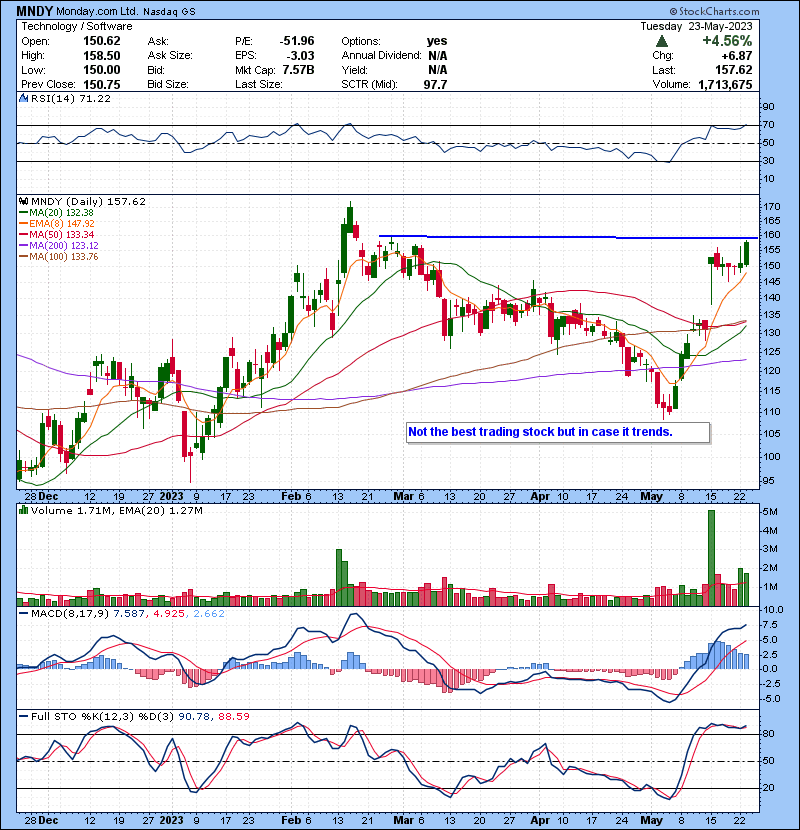Click the EMA(8) 147.92 legend entry
The width and height of the screenshot is (800, 830).
click(57, 224)
